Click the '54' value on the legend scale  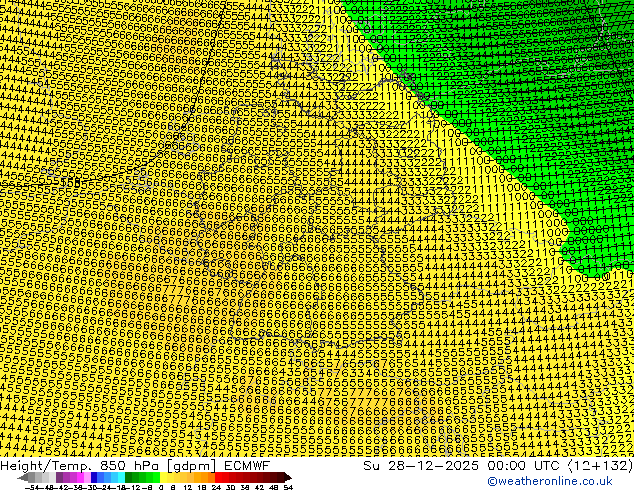(289, 487)
